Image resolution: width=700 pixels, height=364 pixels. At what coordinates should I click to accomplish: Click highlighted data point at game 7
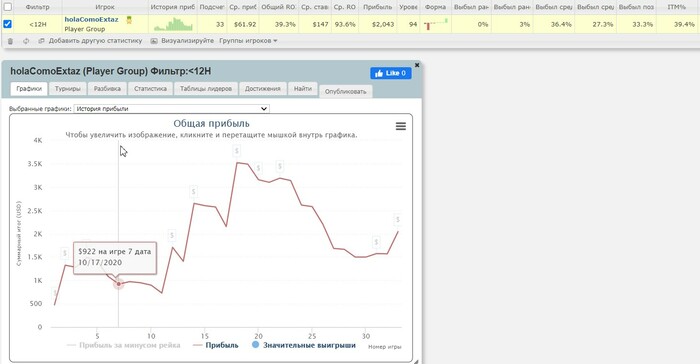tap(118, 284)
